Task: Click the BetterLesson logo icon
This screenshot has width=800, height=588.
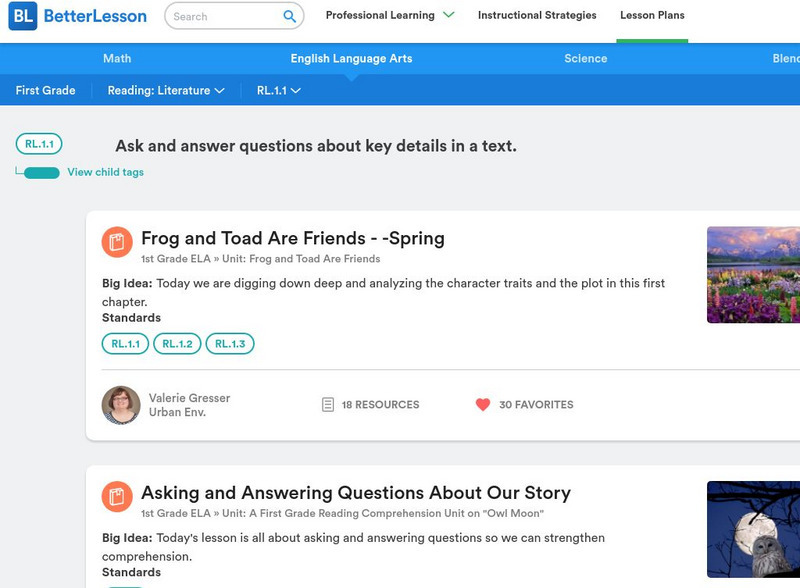Action: (22, 16)
